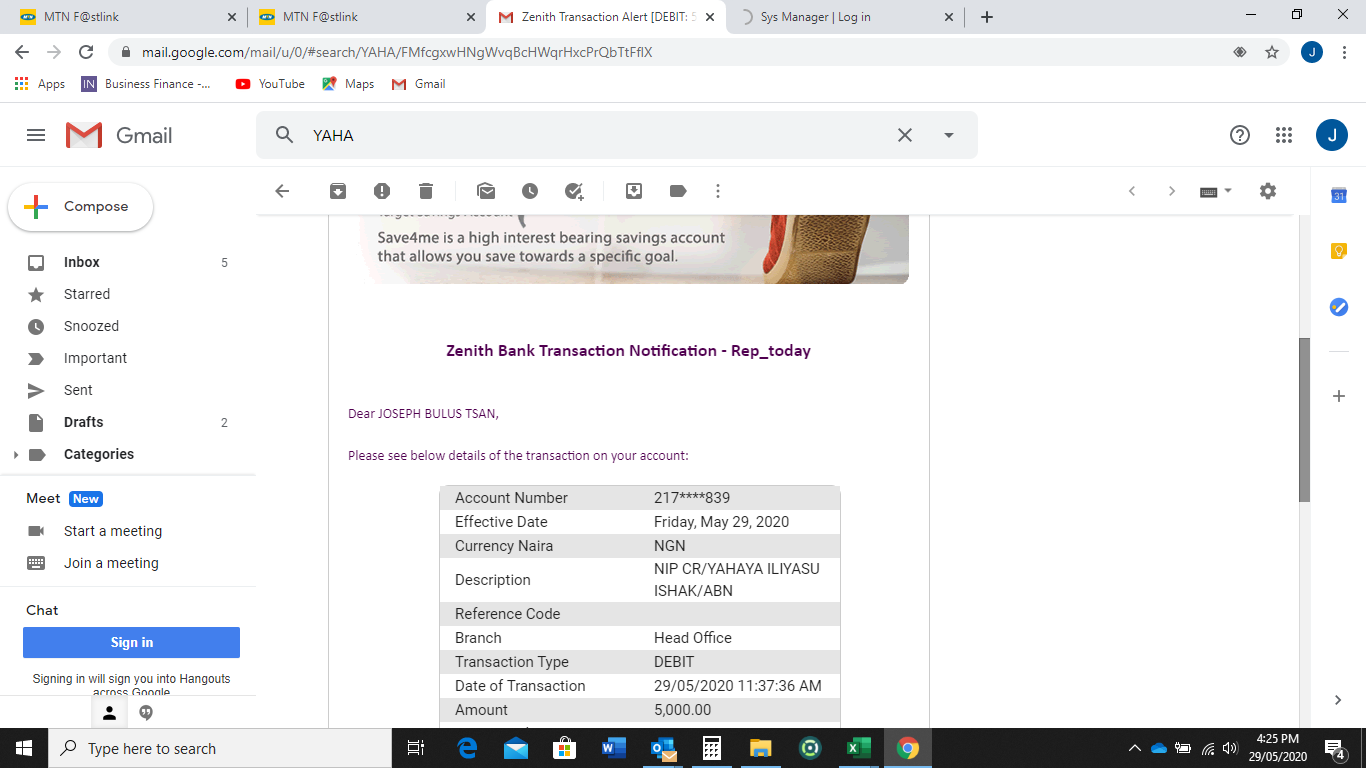Hide the side panel chevron
The image size is (1366, 768).
pyautogui.click(x=1339, y=700)
